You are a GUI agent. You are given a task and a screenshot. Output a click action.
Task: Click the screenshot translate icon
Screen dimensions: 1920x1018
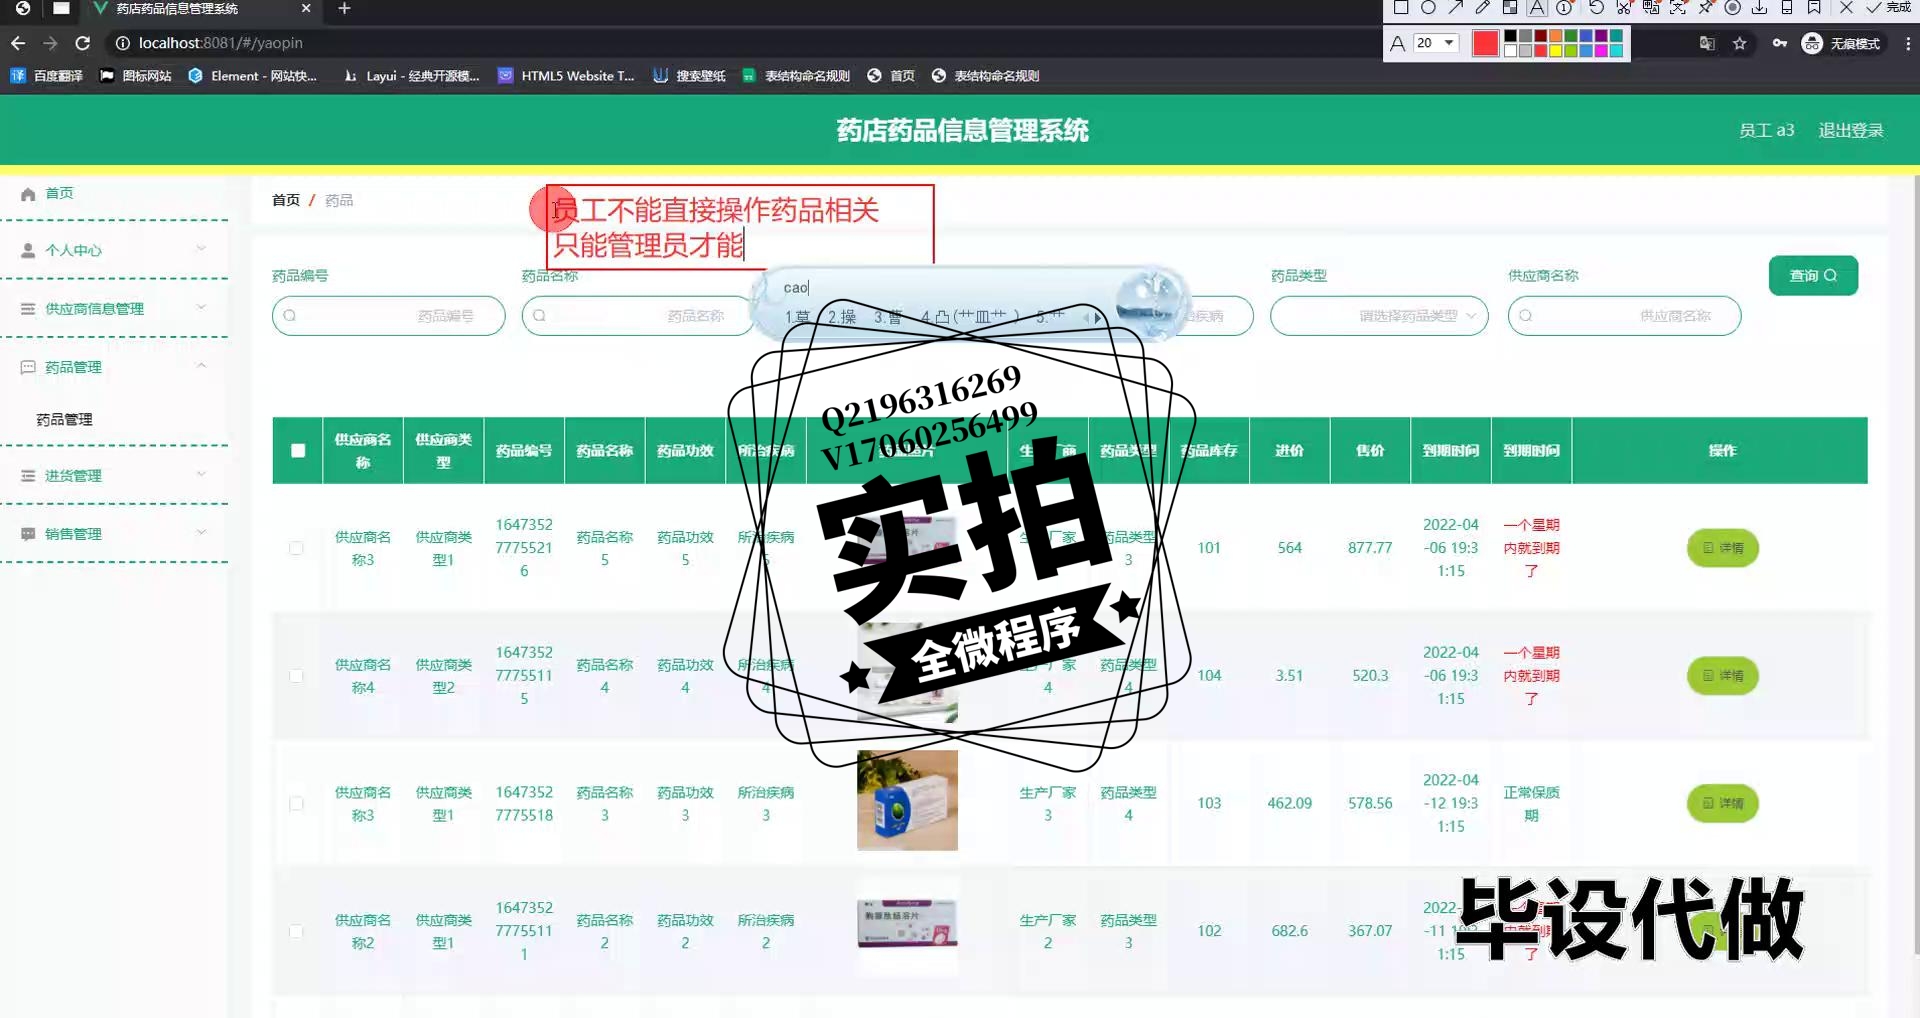click(x=1651, y=7)
